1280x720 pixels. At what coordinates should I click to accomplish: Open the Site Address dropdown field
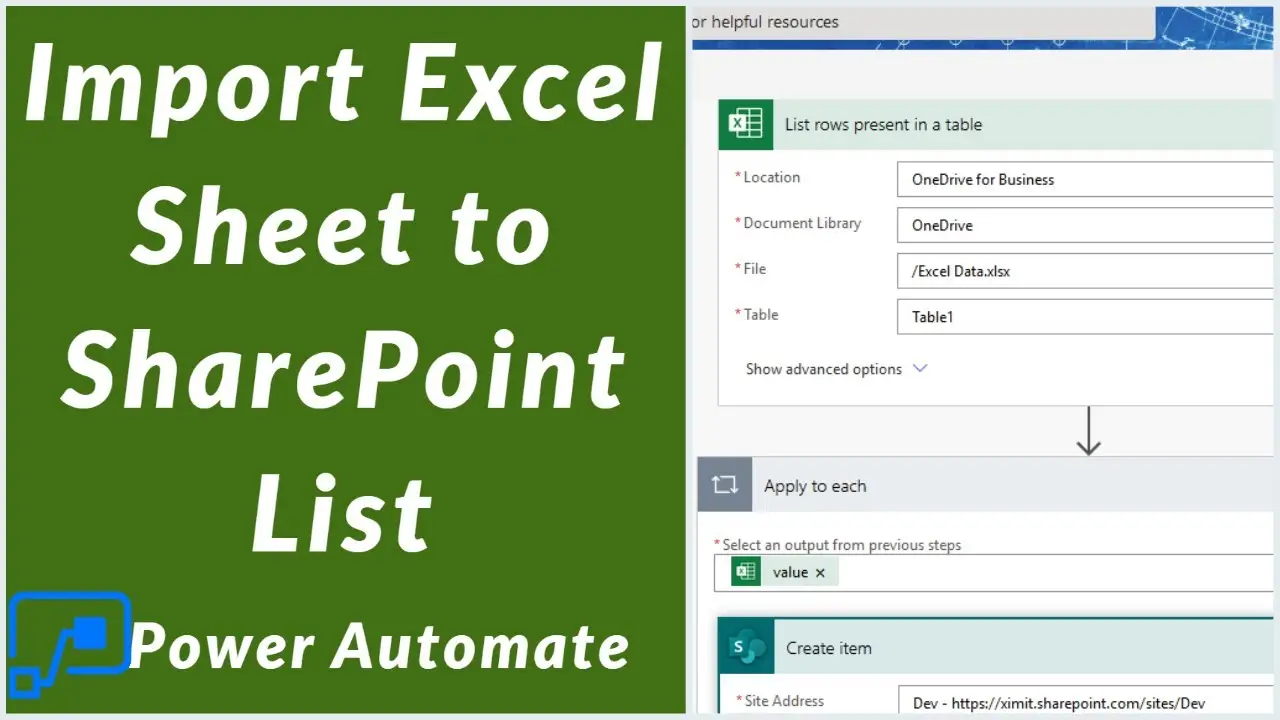click(1088, 702)
